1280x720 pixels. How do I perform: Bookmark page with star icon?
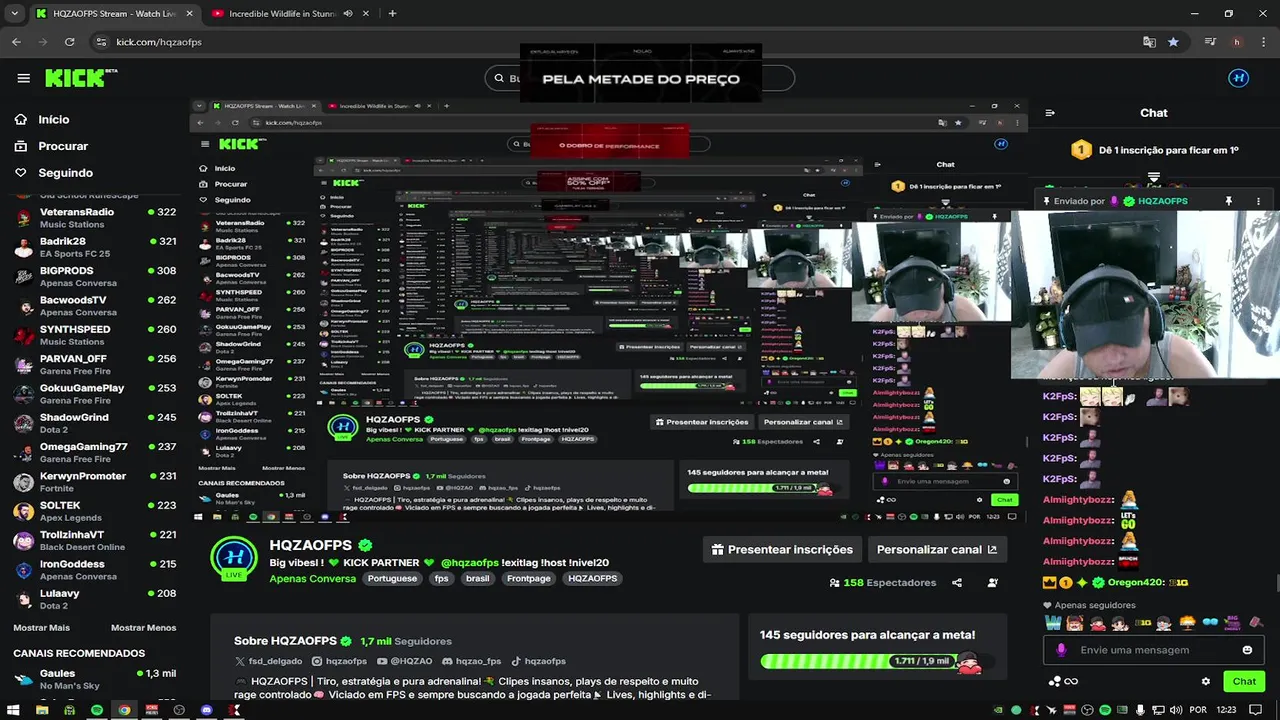[x=1173, y=42]
